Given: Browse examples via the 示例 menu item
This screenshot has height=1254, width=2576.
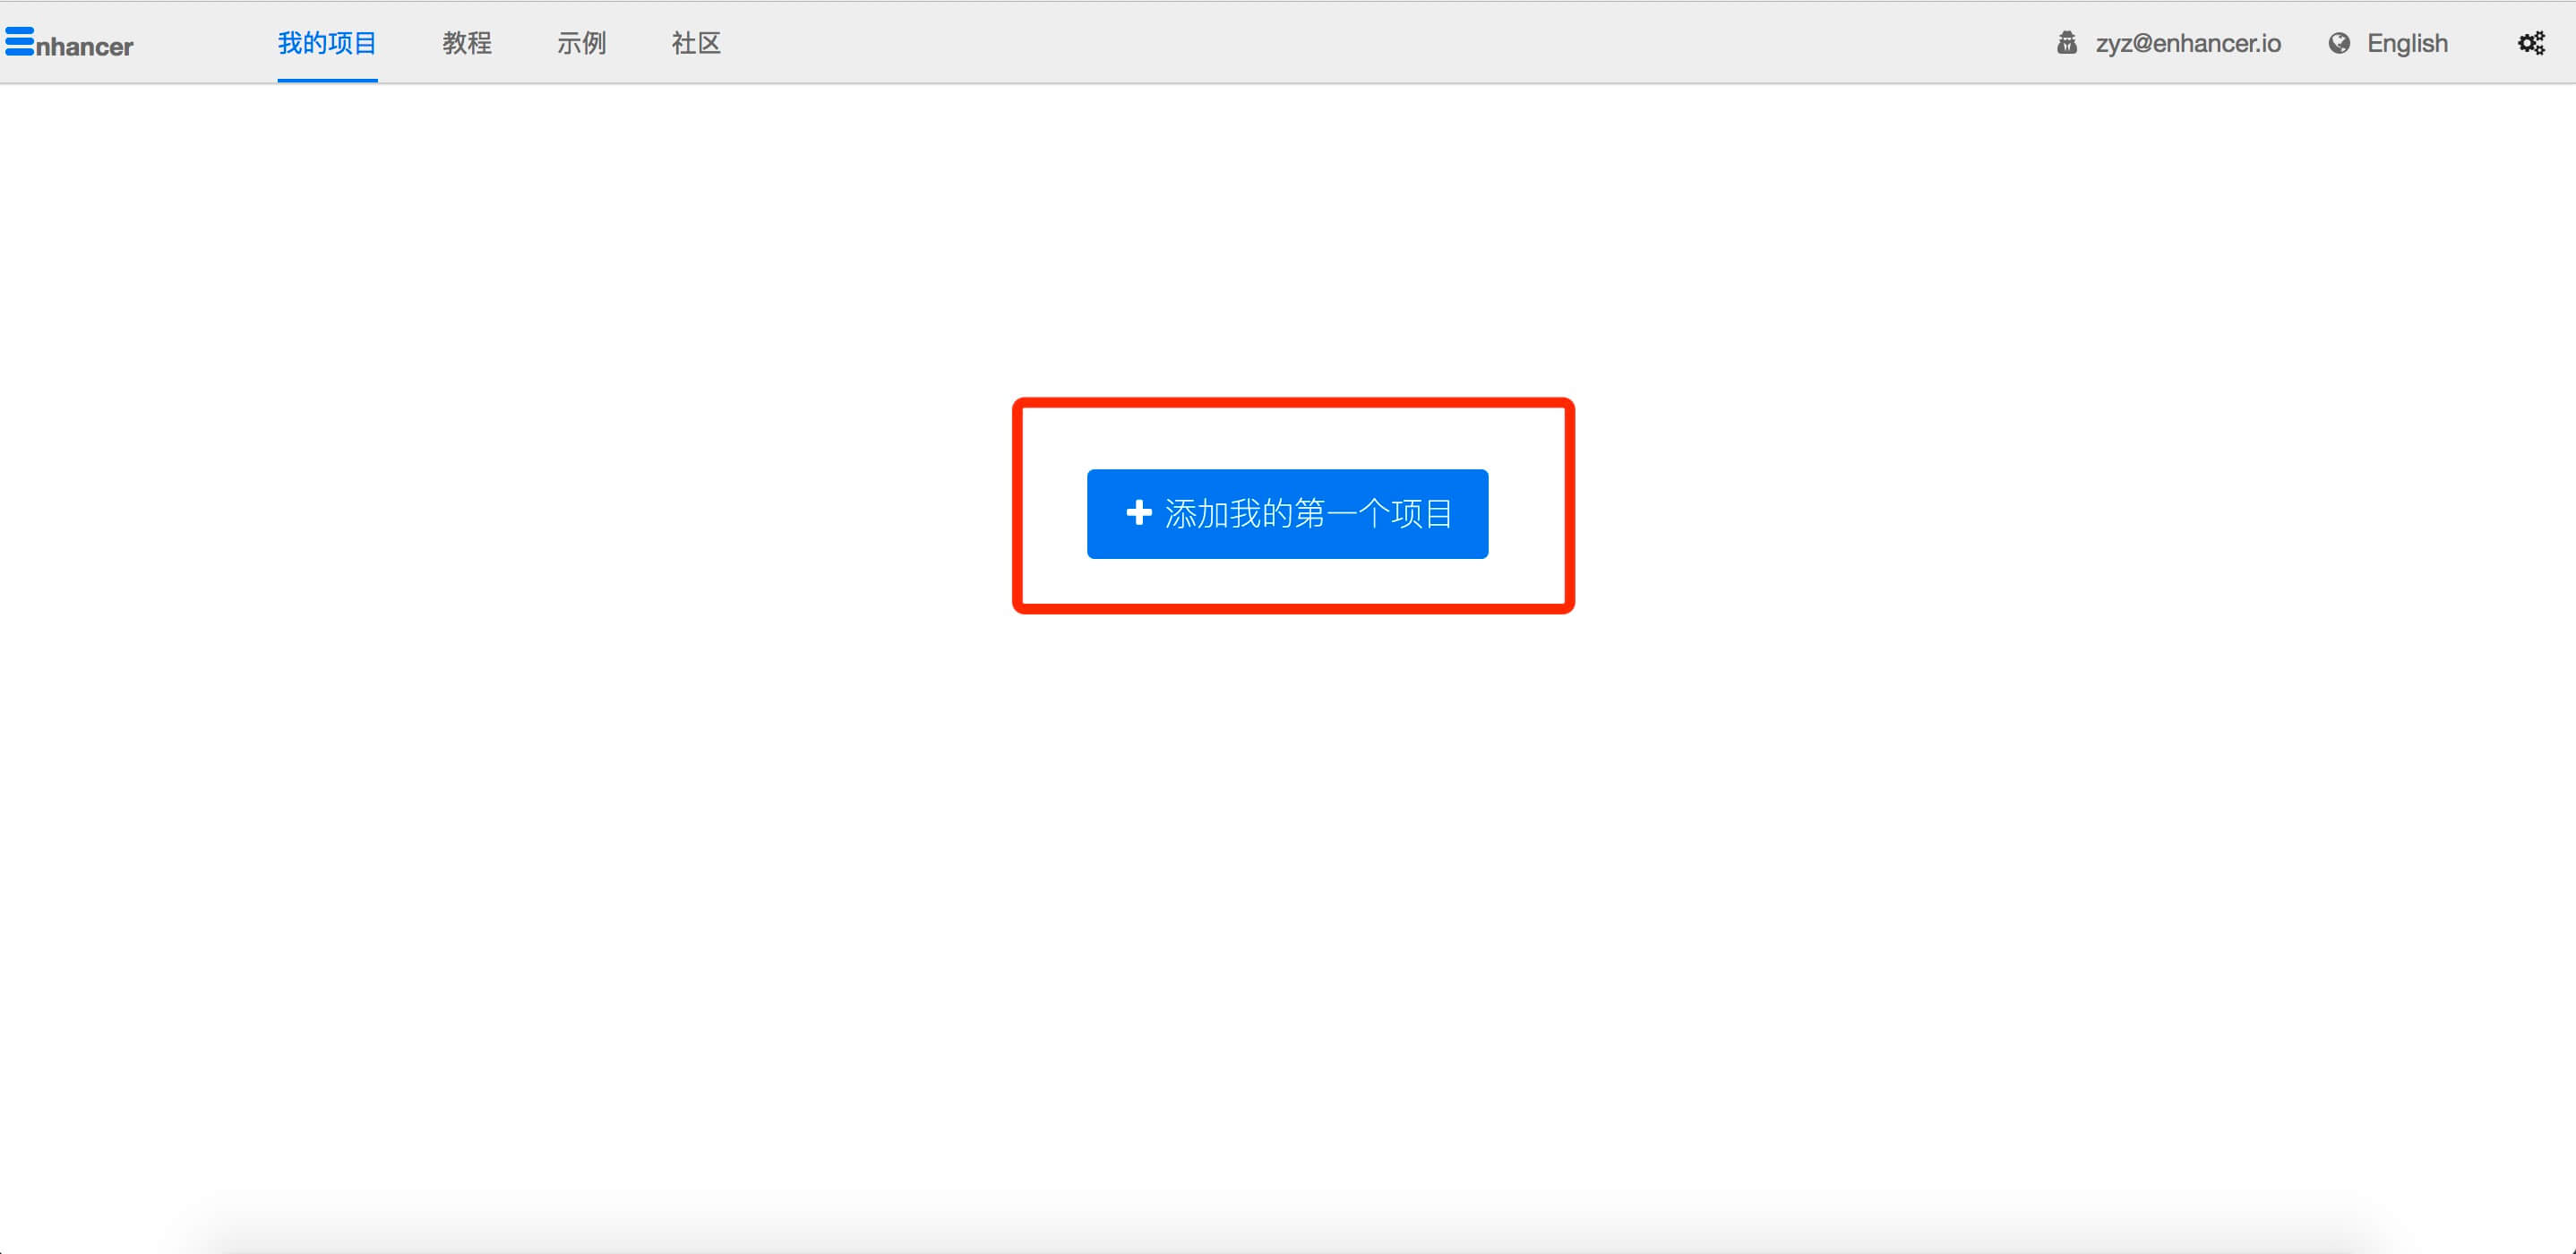Looking at the screenshot, I should click(581, 43).
